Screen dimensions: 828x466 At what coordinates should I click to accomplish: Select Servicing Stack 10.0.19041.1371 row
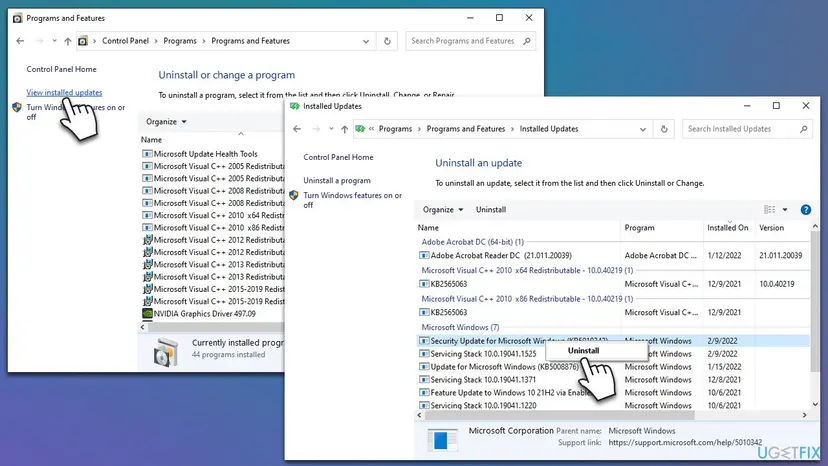coord(613,380)
